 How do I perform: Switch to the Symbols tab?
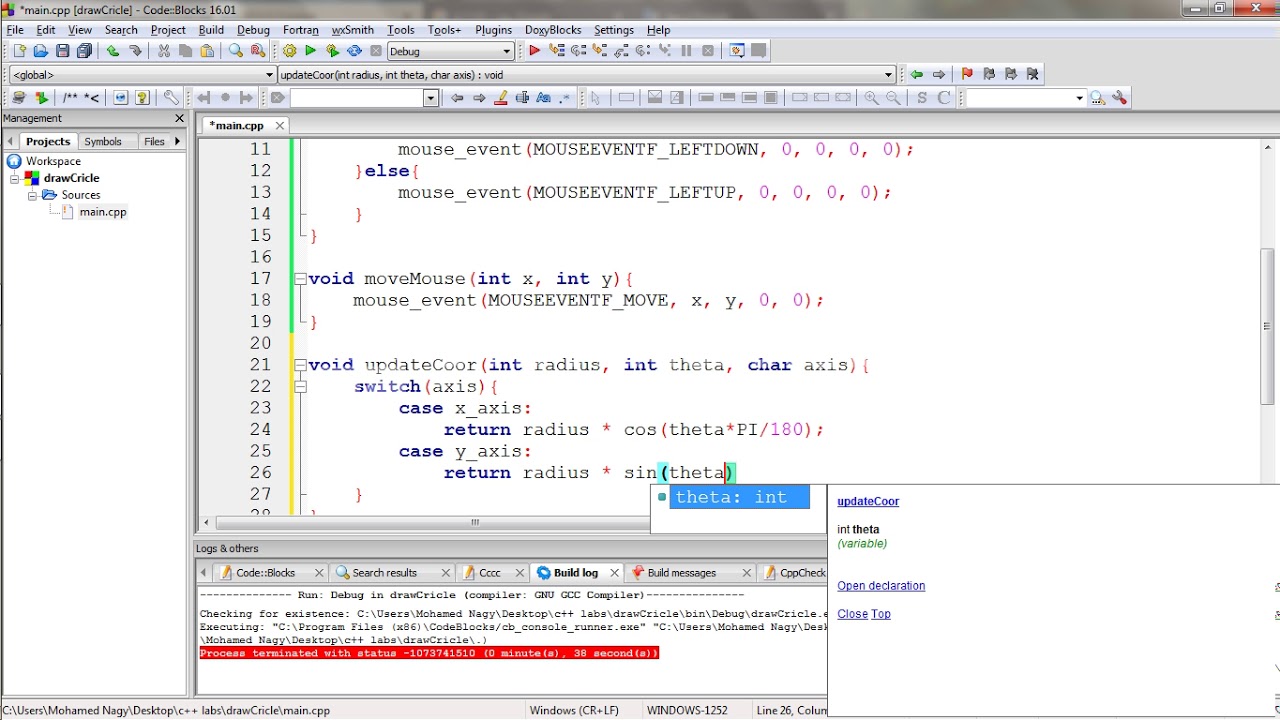[103, 142]
